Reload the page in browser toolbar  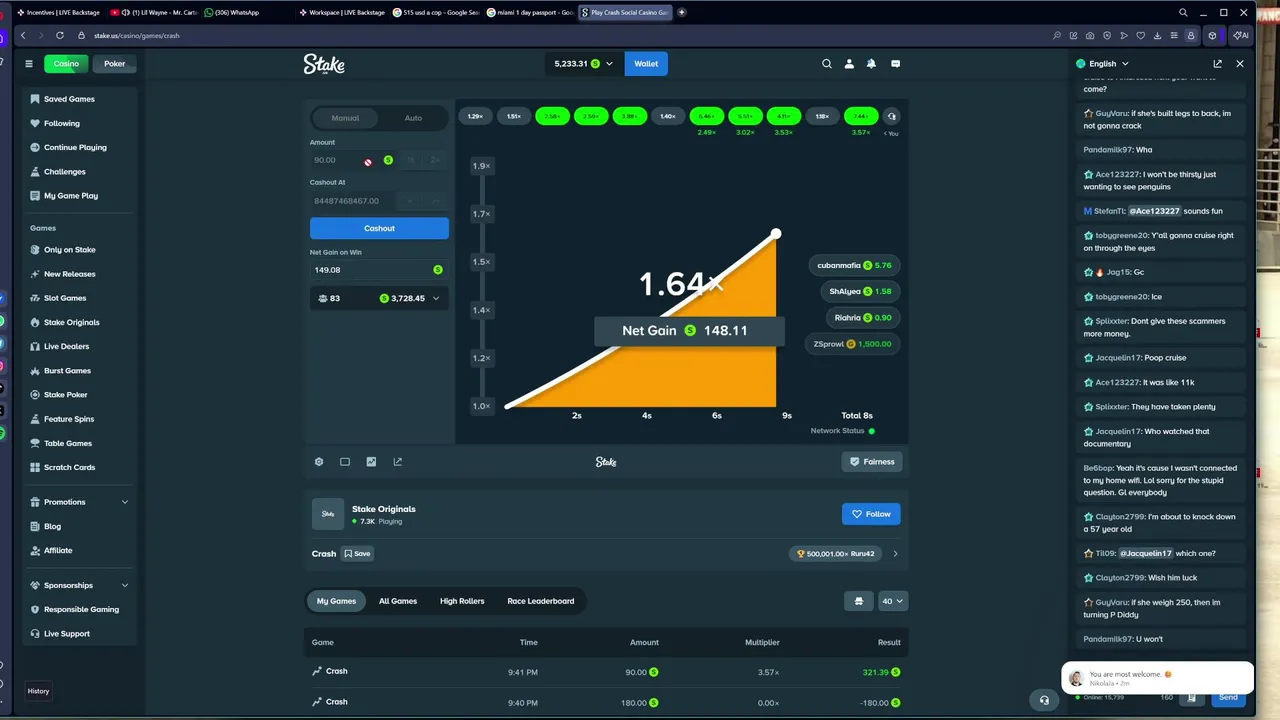[x=60, y=35]
